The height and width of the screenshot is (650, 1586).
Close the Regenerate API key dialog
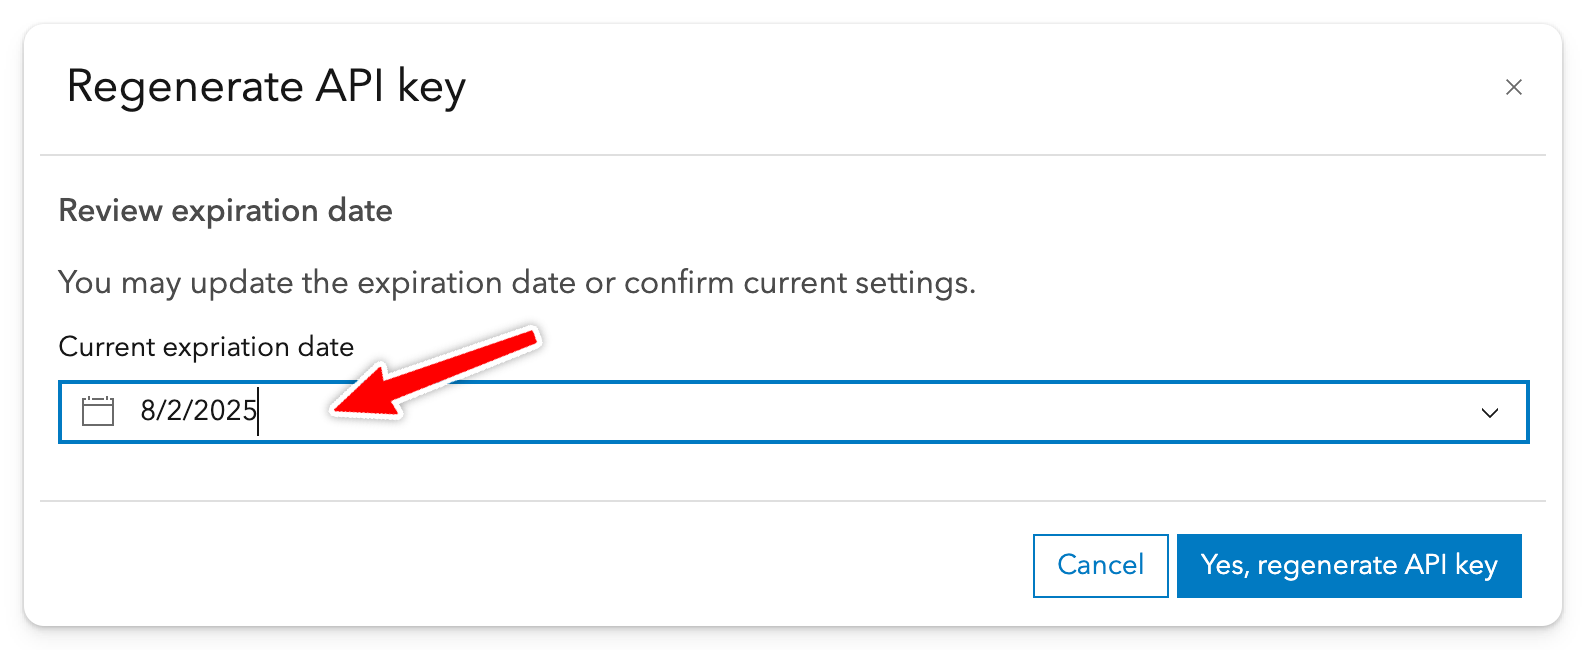click(1514, 88)
